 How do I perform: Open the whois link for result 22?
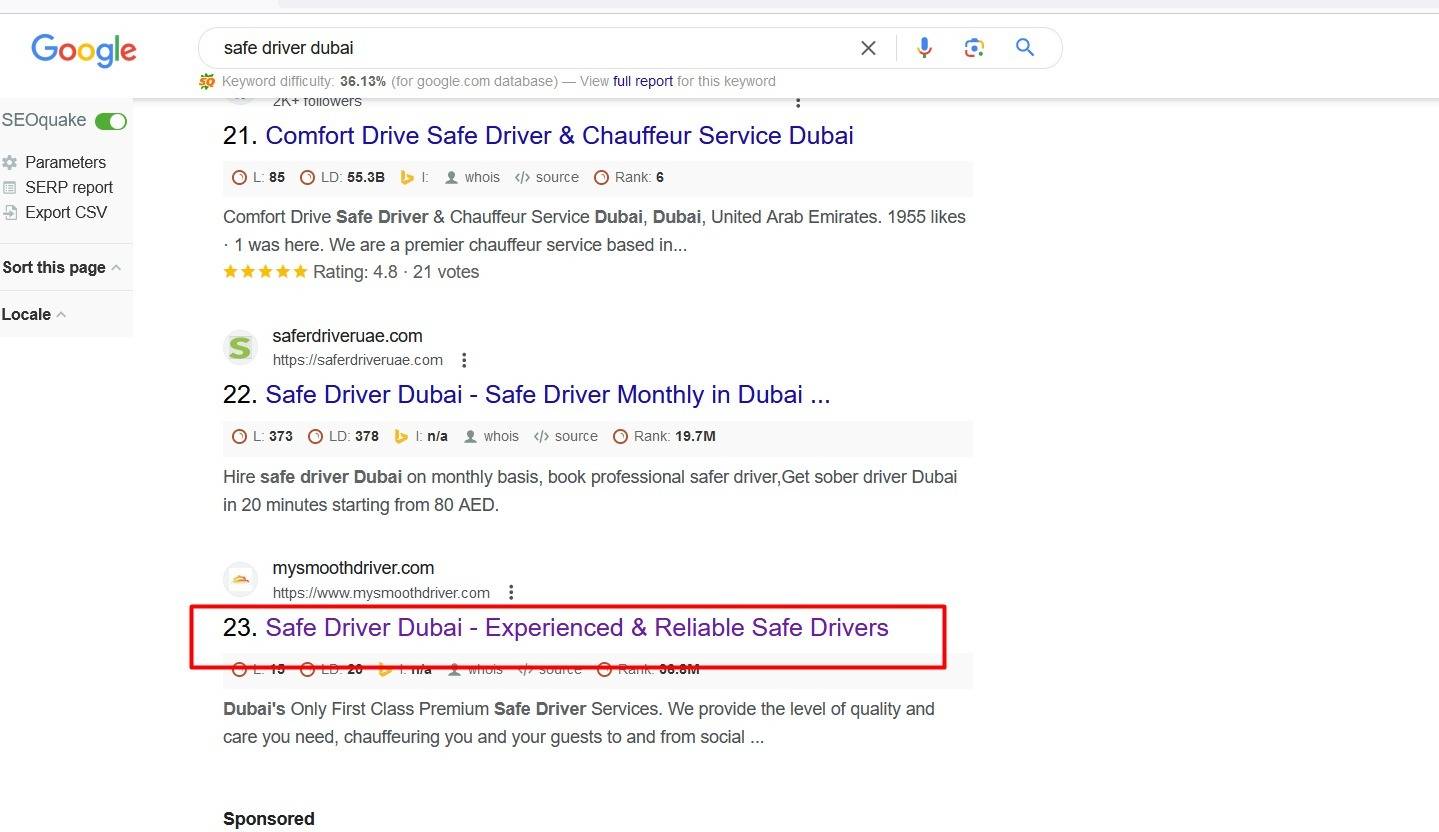click(492, 436)
